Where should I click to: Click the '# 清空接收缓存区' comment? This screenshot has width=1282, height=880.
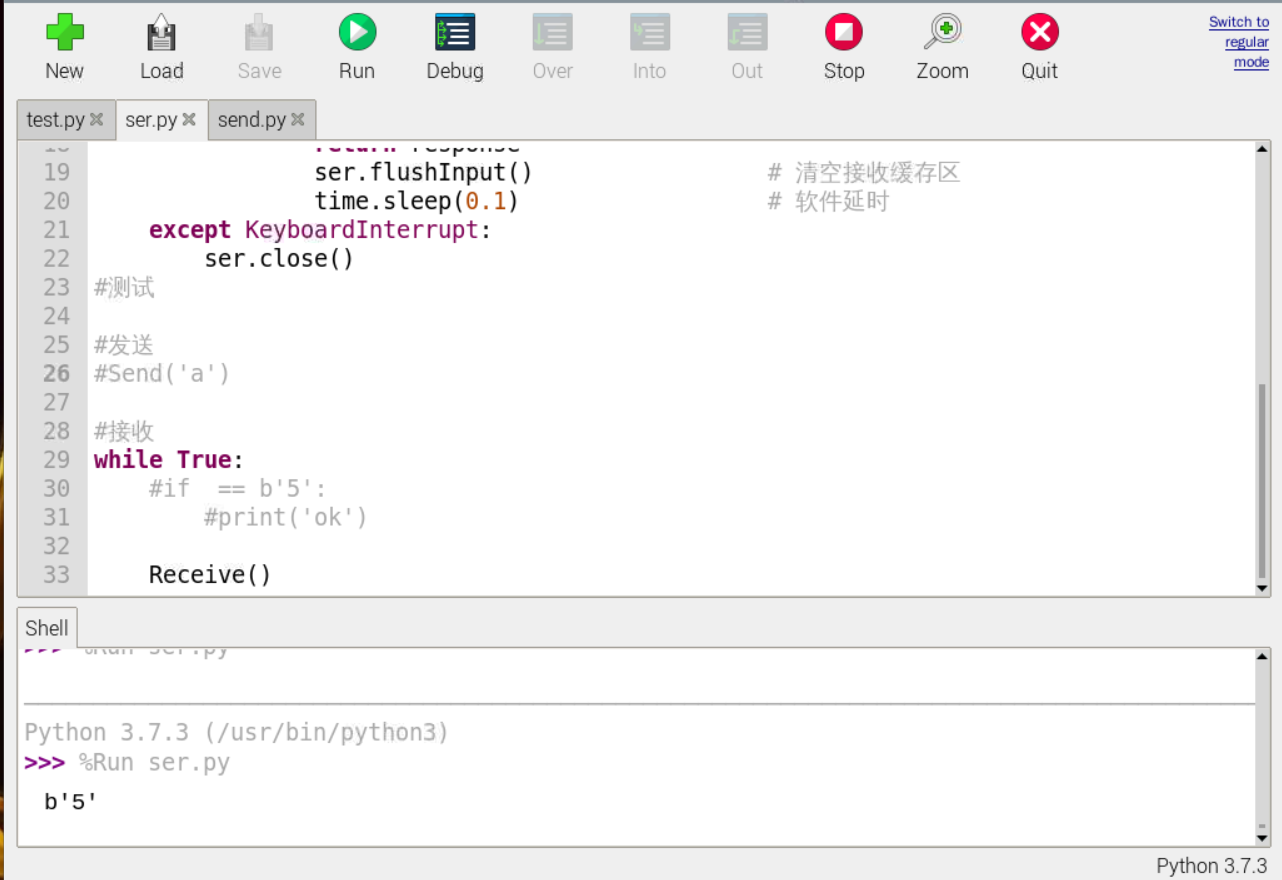[864, 173]
